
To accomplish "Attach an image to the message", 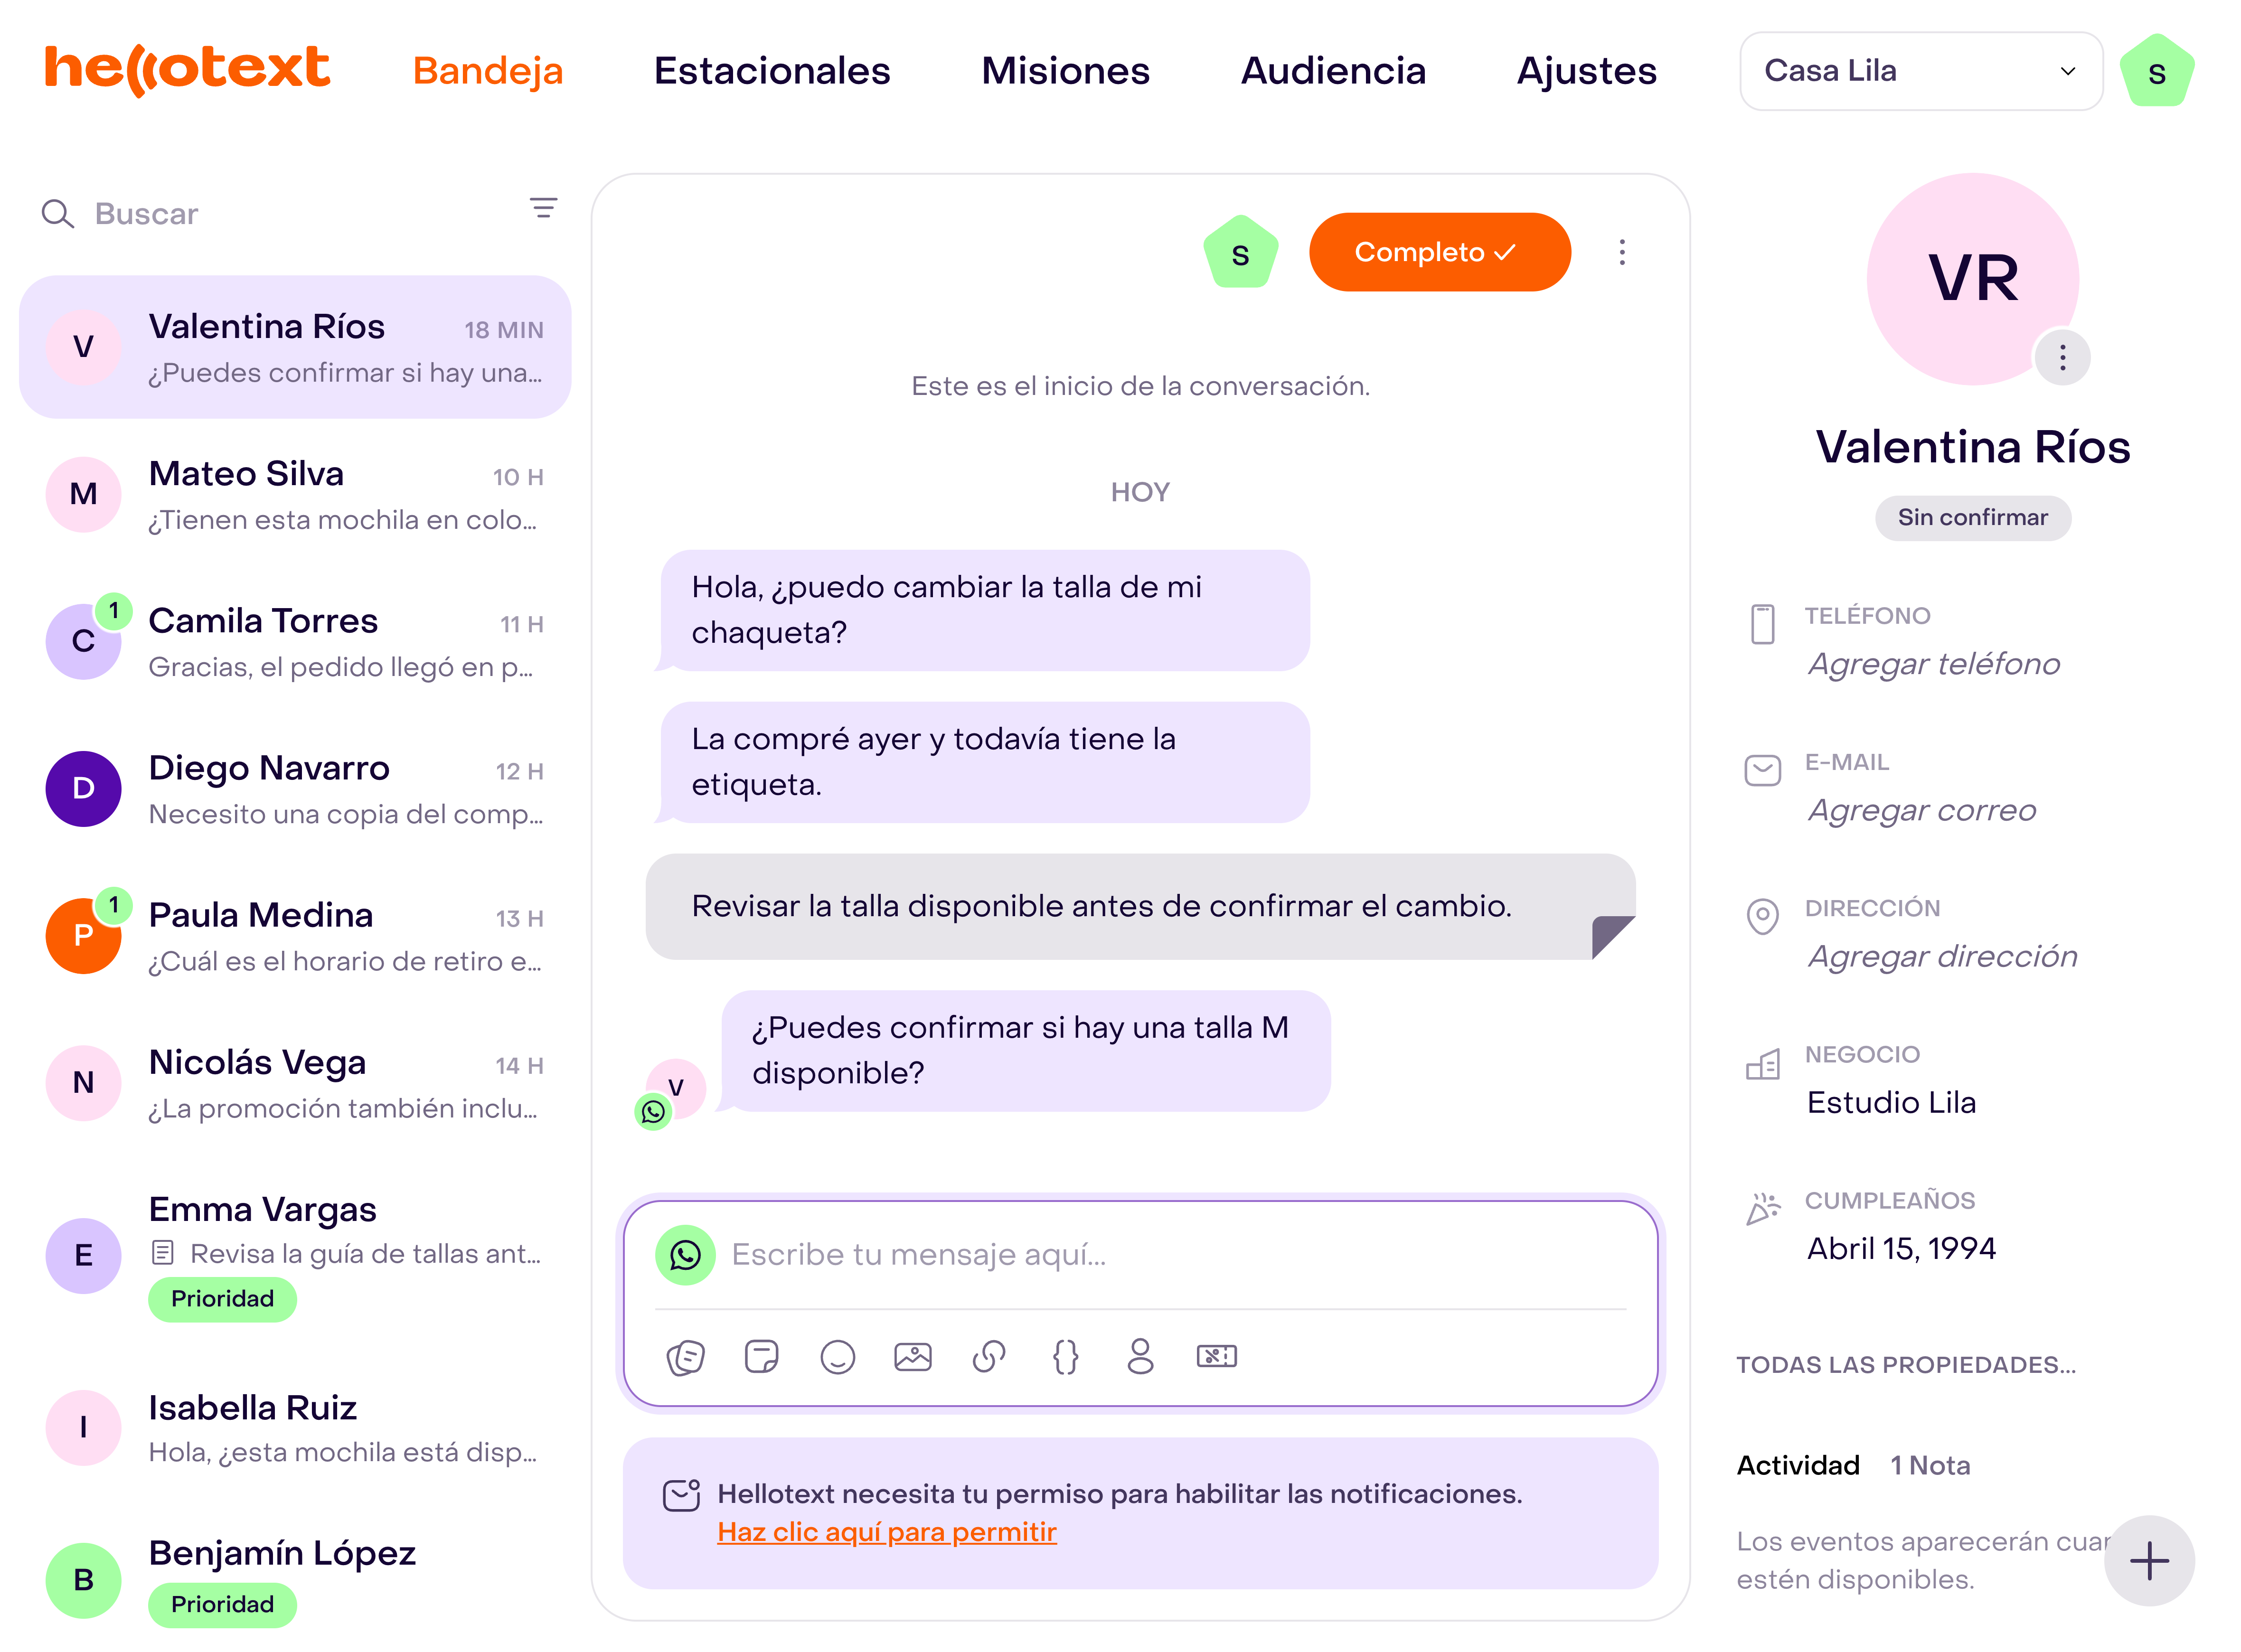I will coord(913,1357).
